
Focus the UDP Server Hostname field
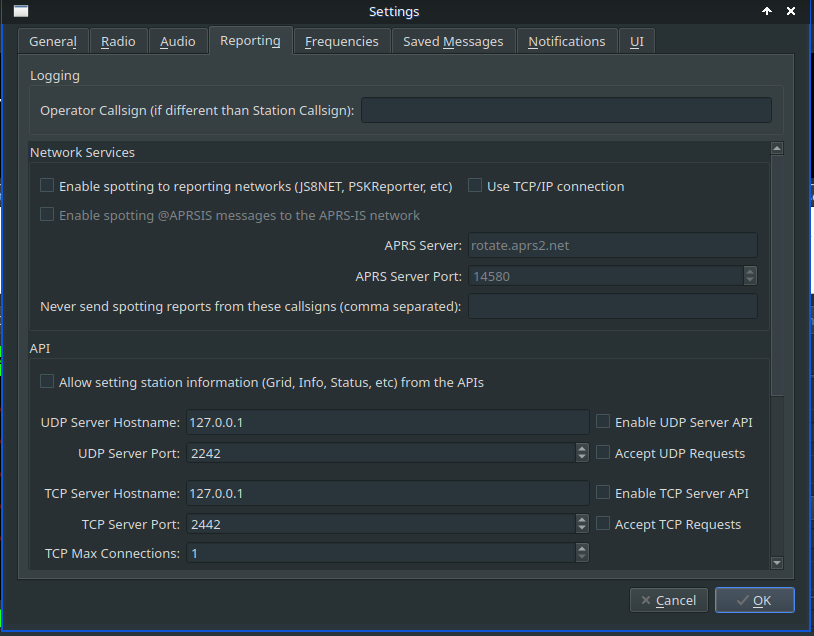click(387, 423)
